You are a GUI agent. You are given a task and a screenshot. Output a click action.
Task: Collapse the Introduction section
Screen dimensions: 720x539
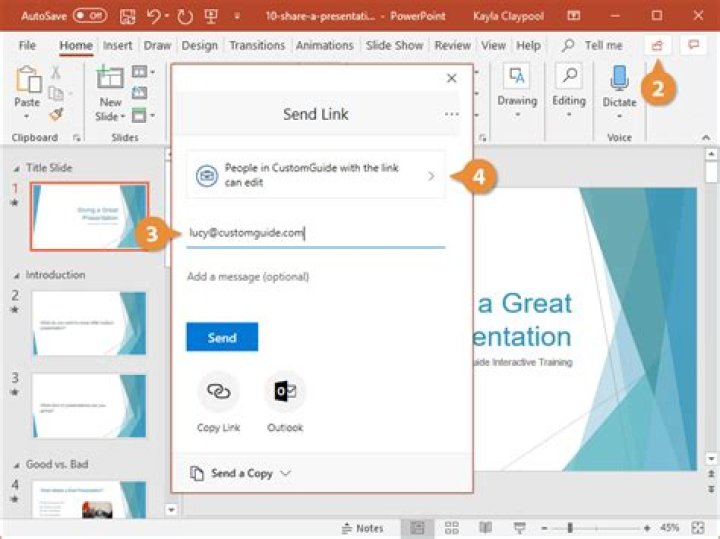pos(16,275)
